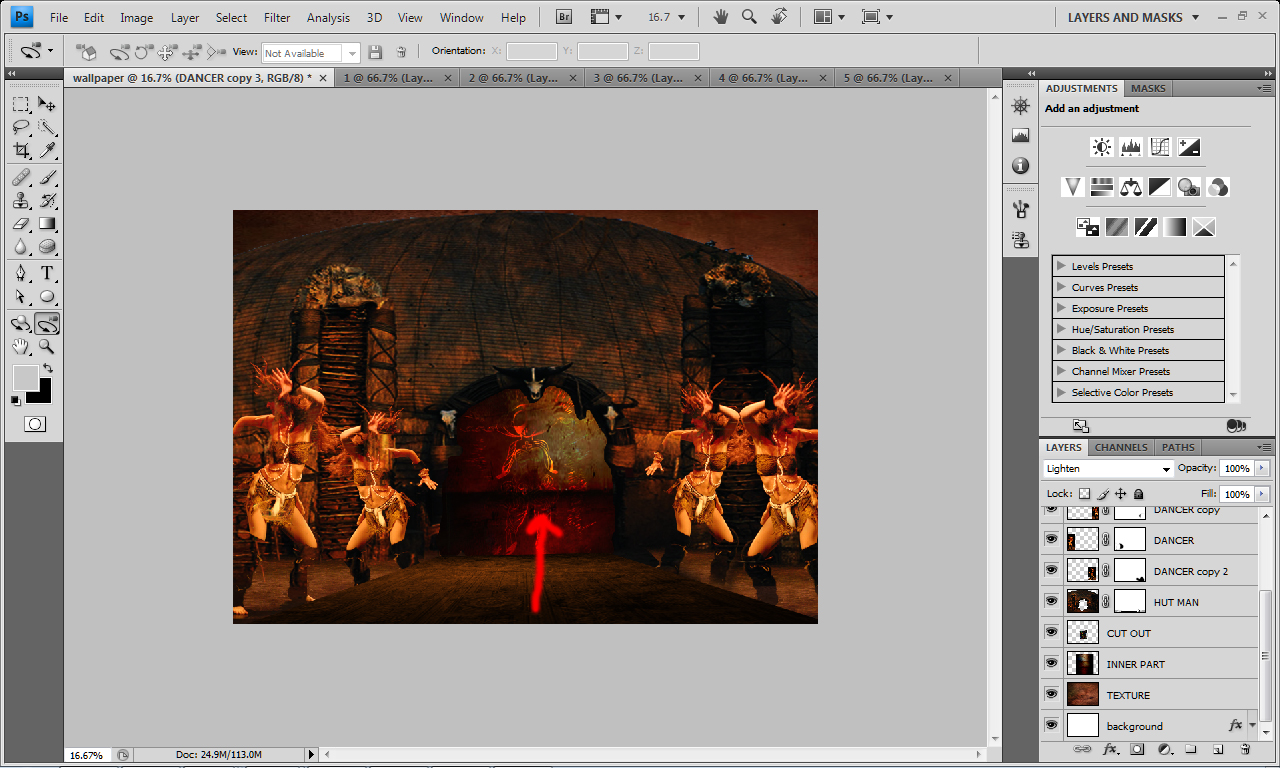Hide the DANCER copy 2 layer
This screenshot has height=768, width=1280.
pyautogui.click(x=1051, y=570)
